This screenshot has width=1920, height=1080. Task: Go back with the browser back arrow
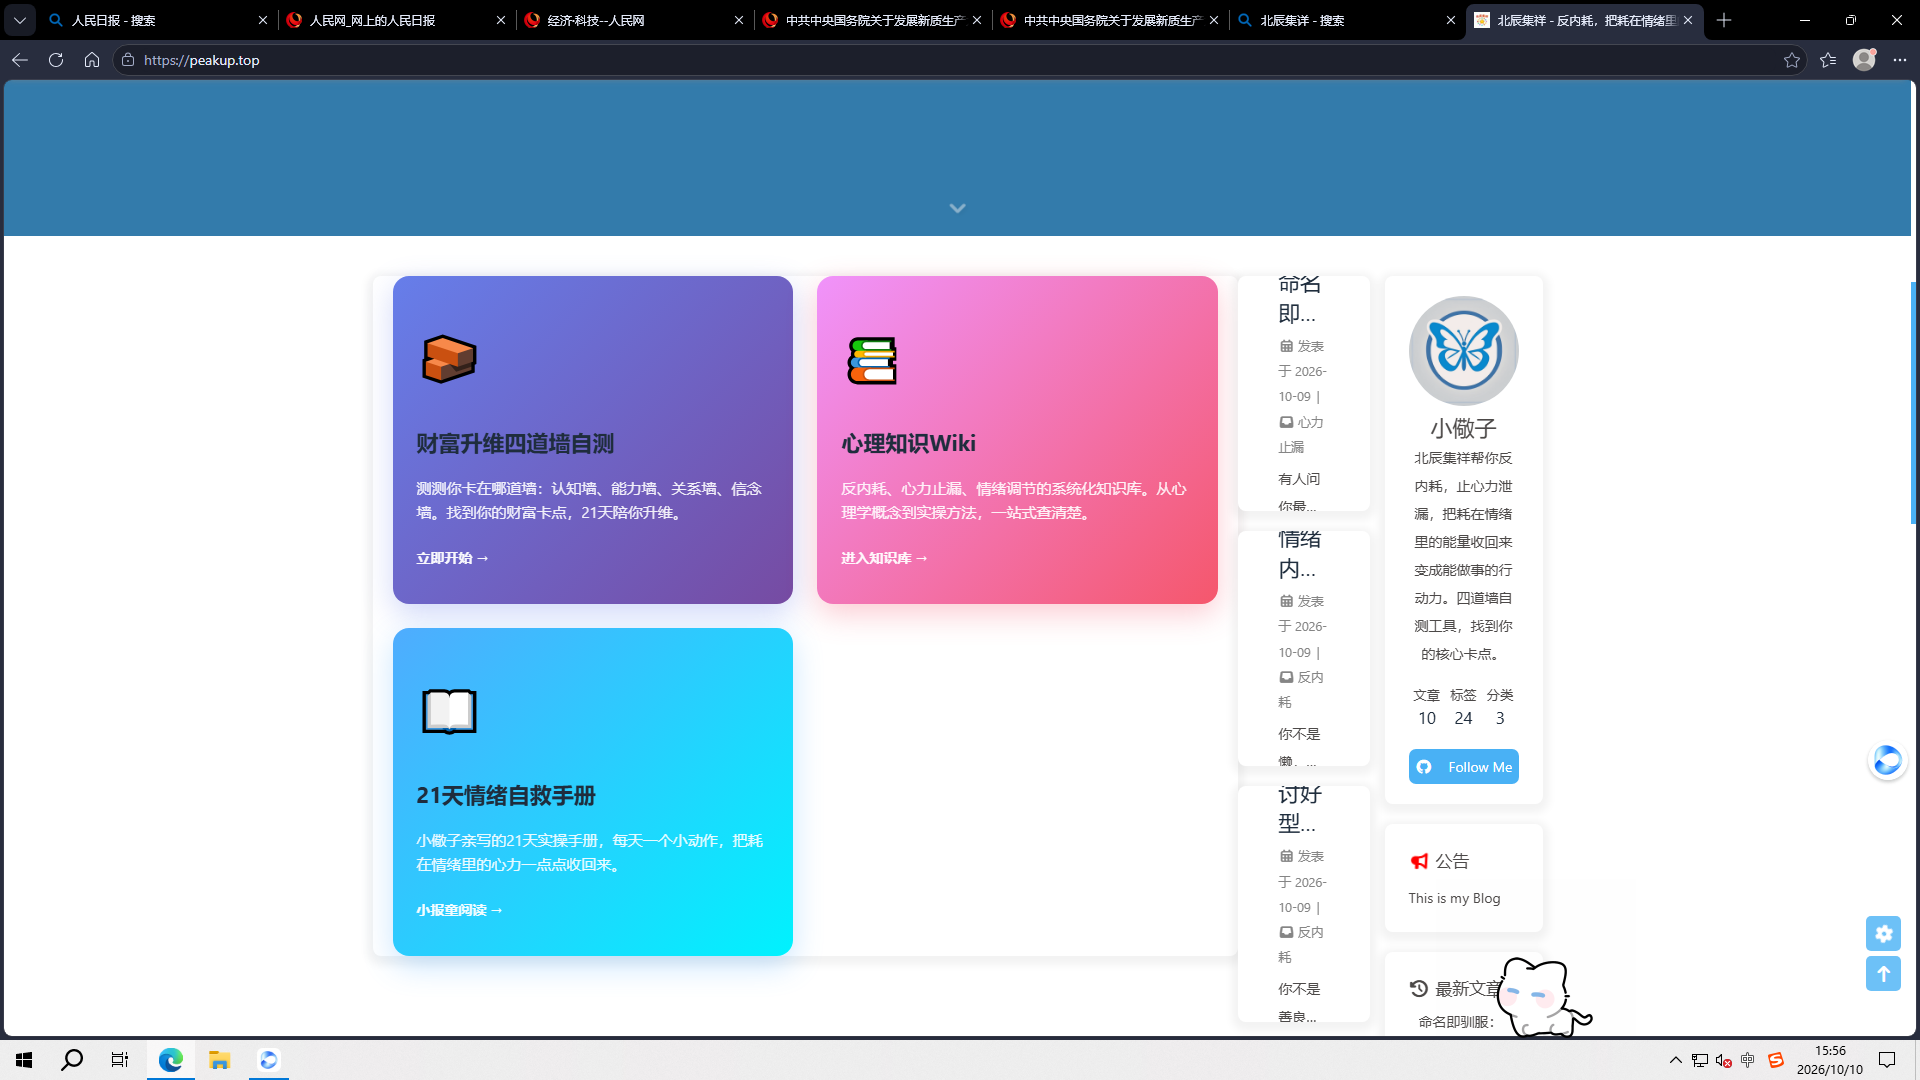[x=20, y=60]
